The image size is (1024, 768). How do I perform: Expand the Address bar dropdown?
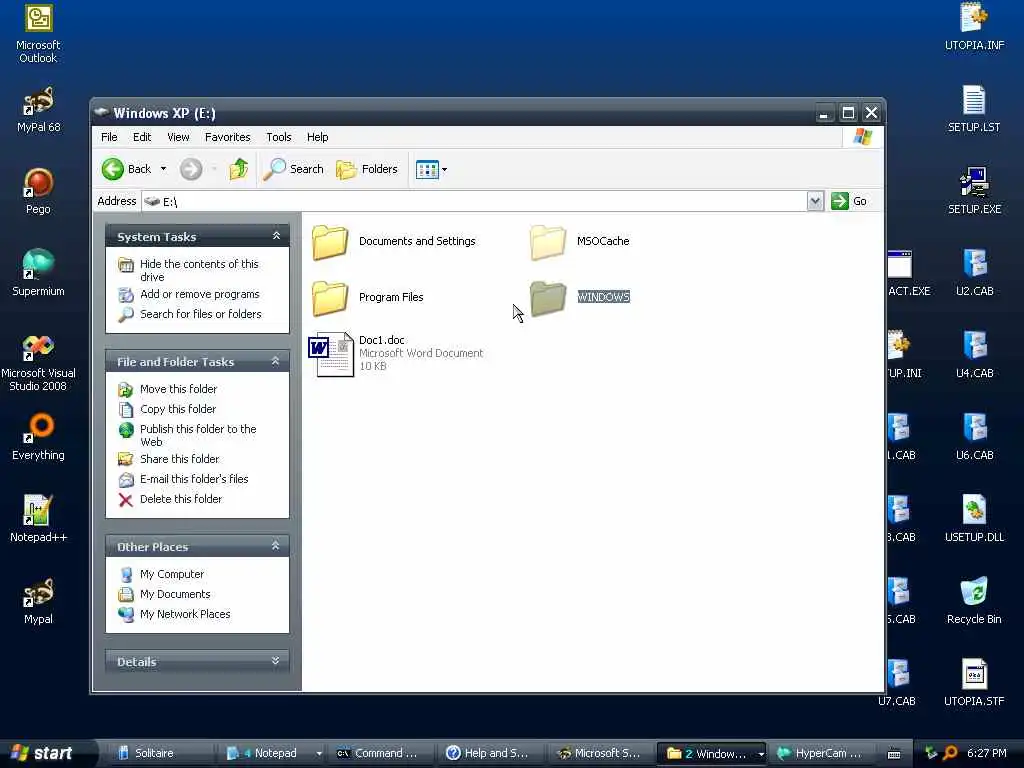(814, 201)
